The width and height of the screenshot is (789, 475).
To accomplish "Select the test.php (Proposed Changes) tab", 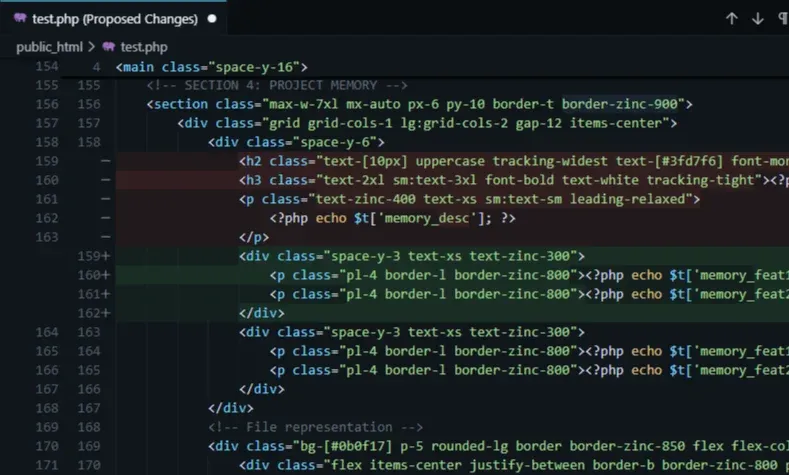I will (113, 19).
